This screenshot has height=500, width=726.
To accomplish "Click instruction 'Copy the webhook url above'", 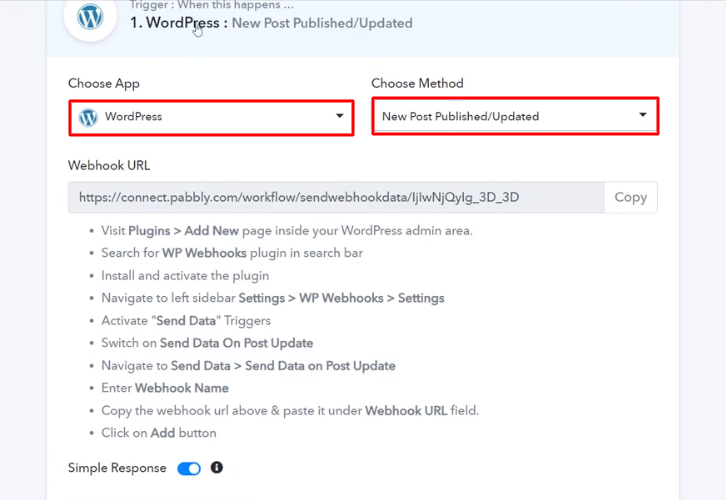I will click(x=290, y=411).
